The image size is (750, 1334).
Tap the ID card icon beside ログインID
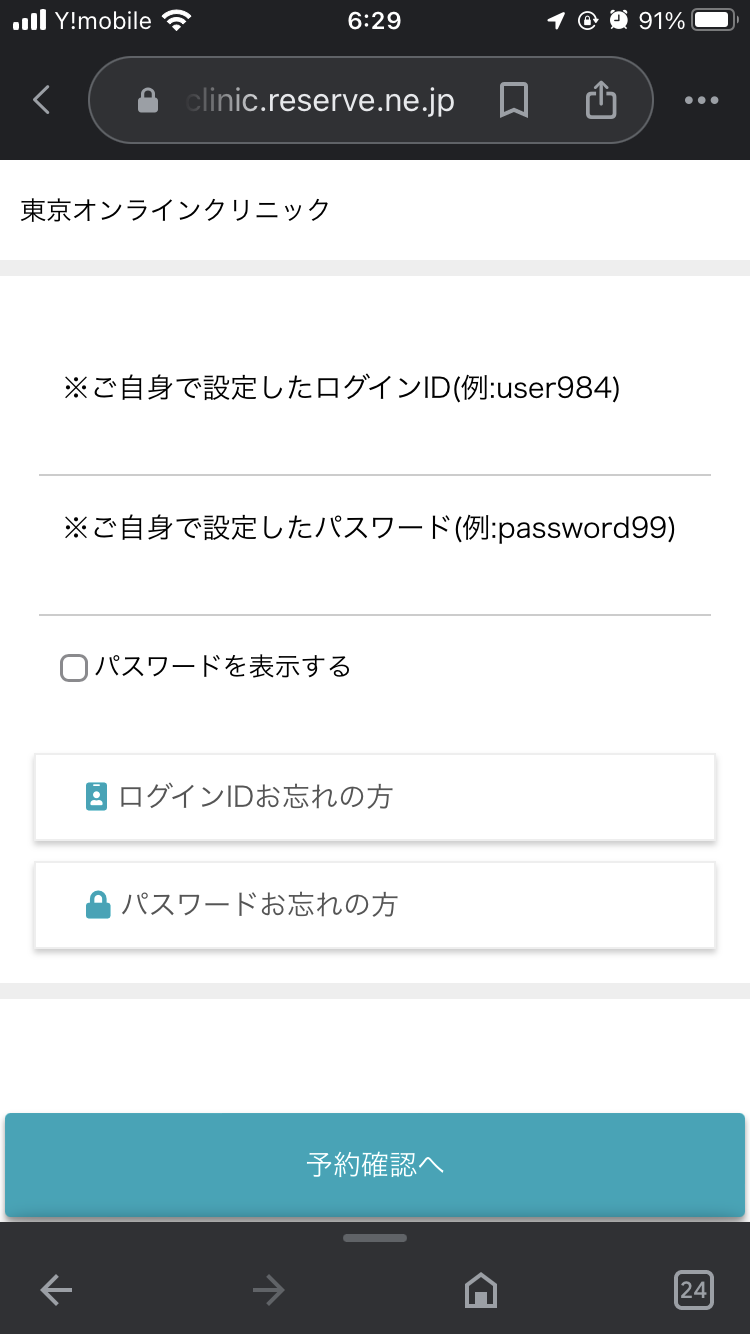pyautogui.click(x=96, y=797)
